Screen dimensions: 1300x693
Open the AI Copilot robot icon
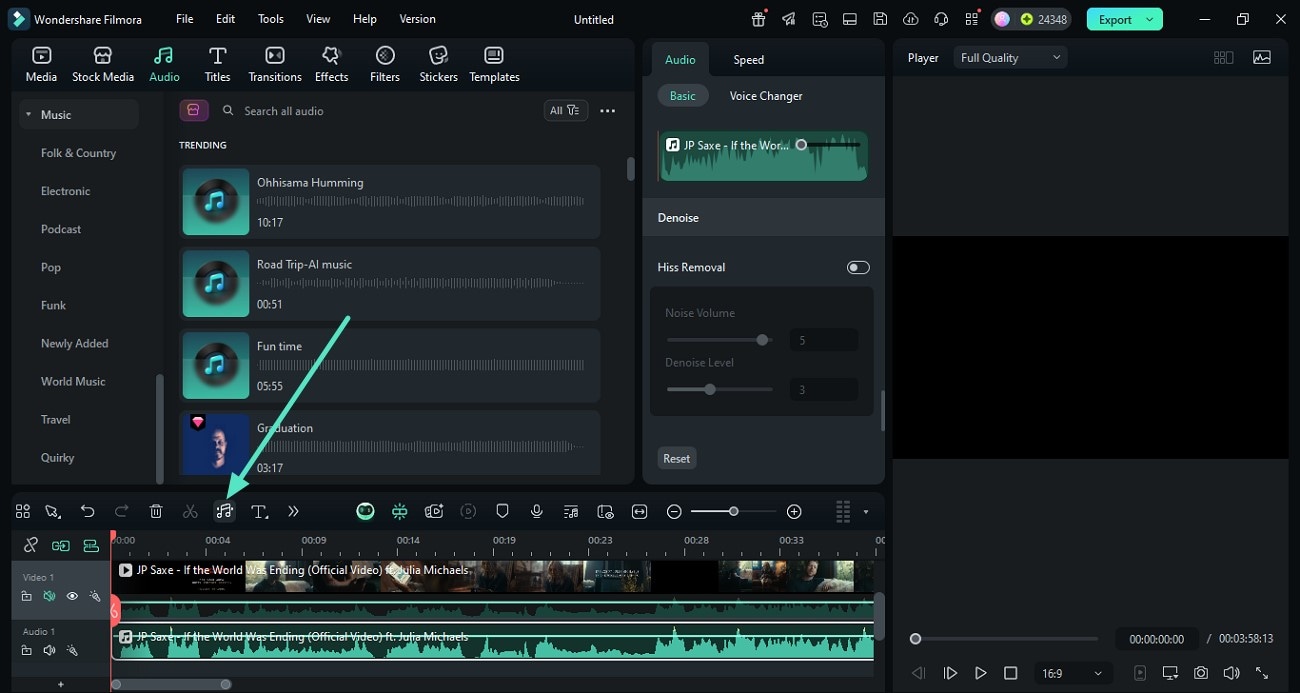pos(365,511)
